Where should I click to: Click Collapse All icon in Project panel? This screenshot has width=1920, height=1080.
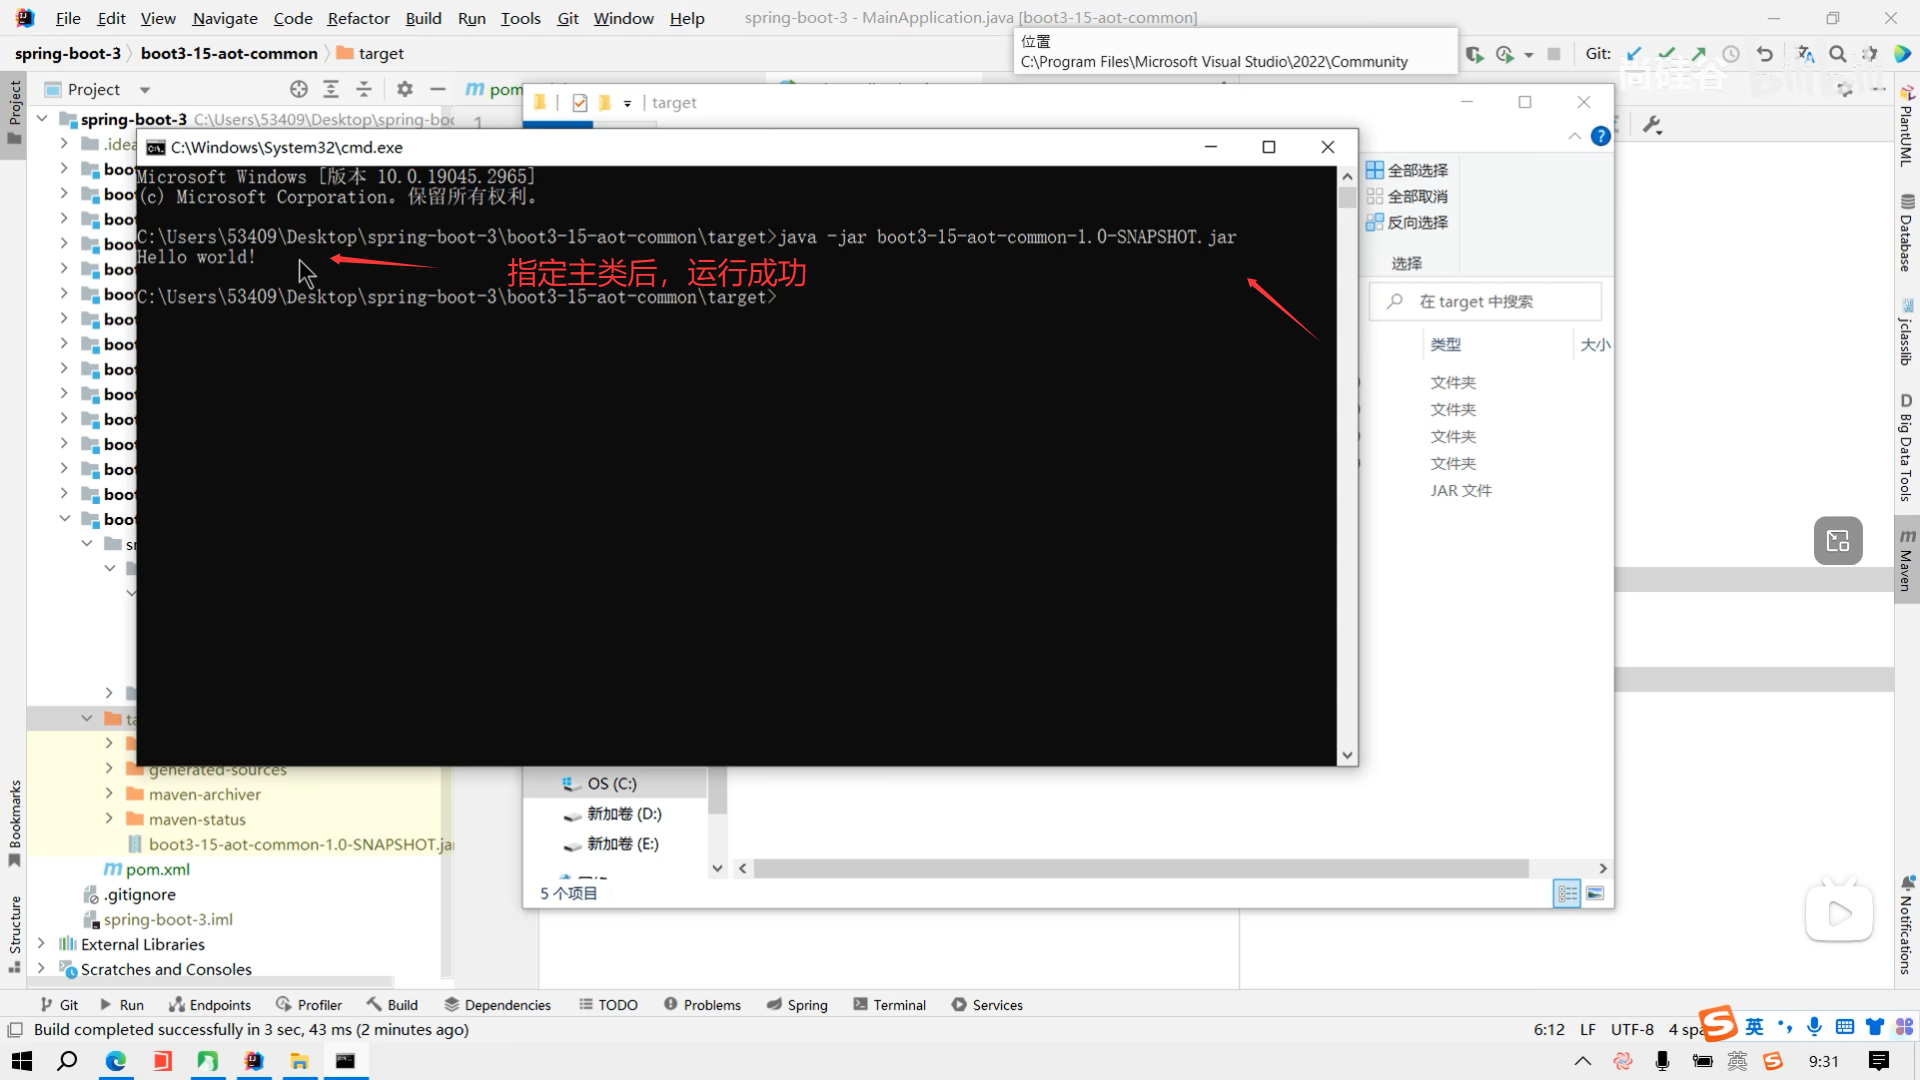(364, 89)
